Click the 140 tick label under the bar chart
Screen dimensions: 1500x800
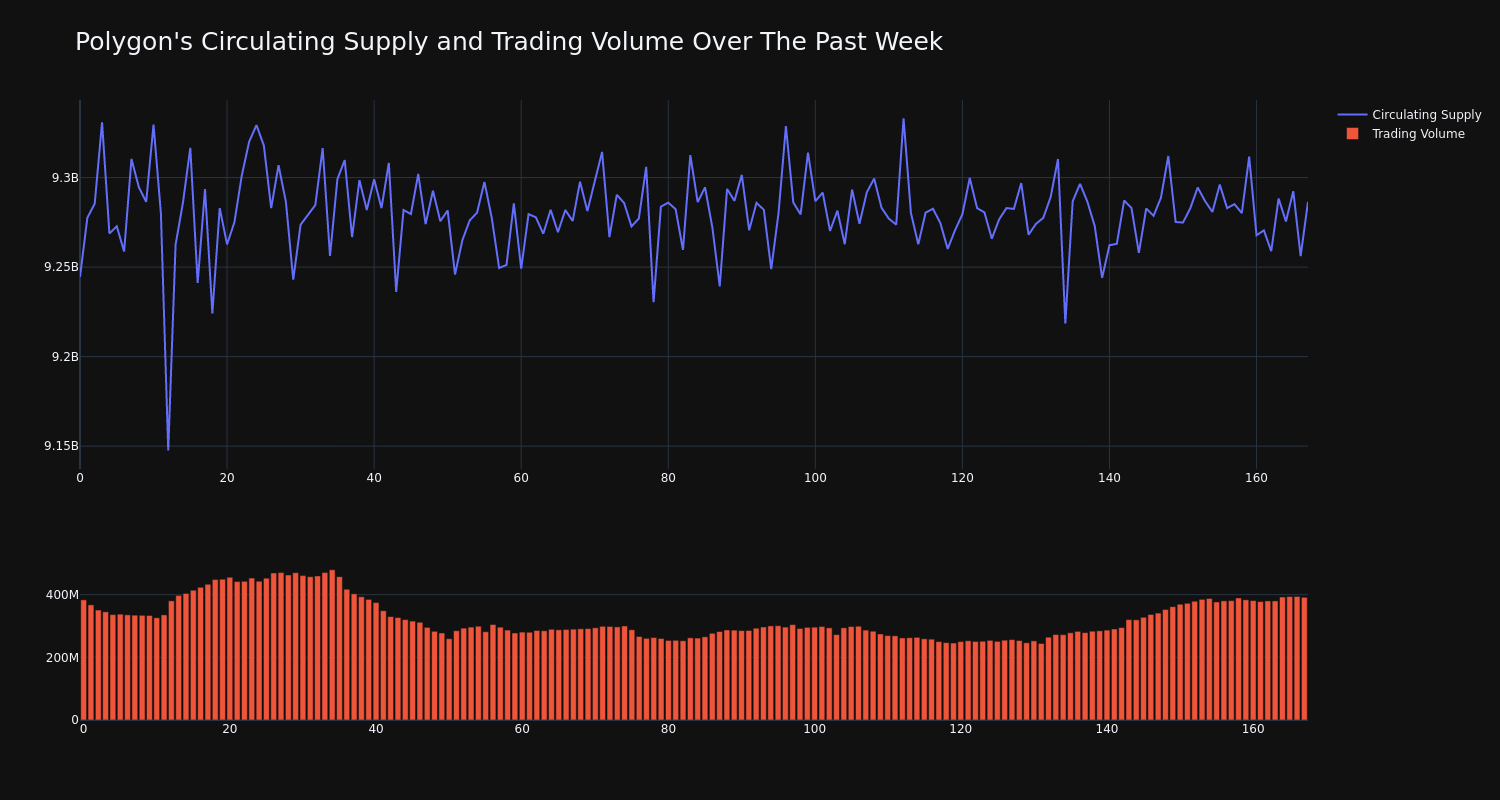point(1107,729)
